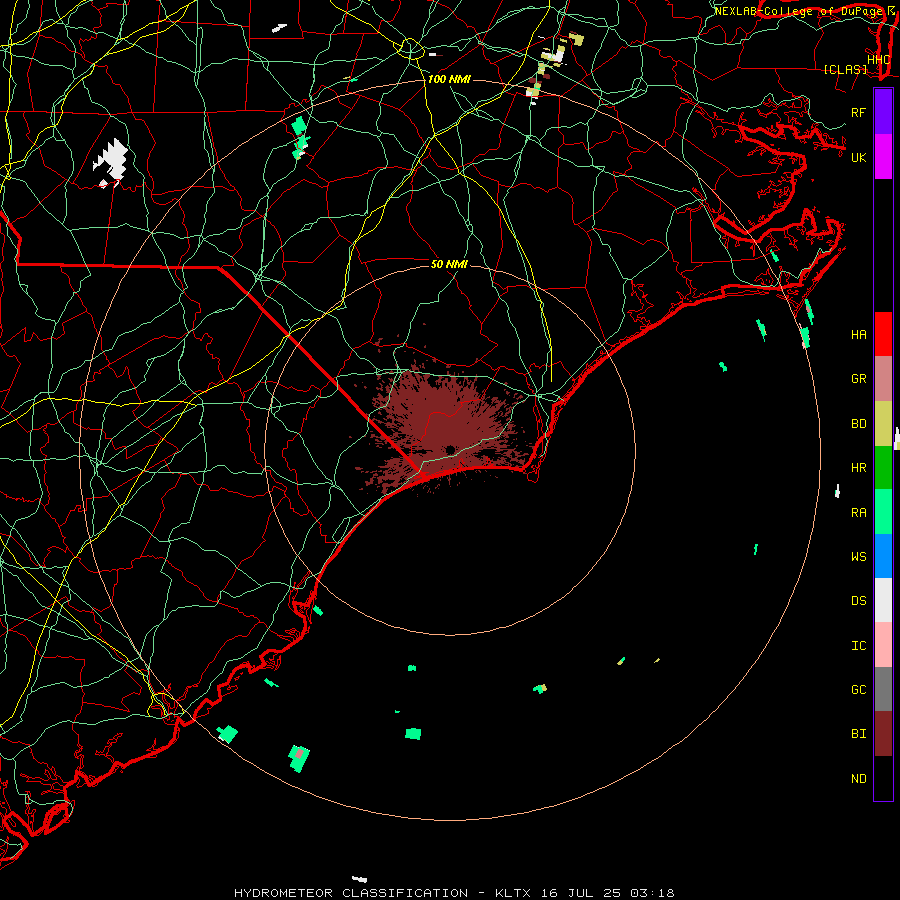Click the '16 JUL 25' date text
Viewport: 900px width, 900px height.
coord(581,893)
